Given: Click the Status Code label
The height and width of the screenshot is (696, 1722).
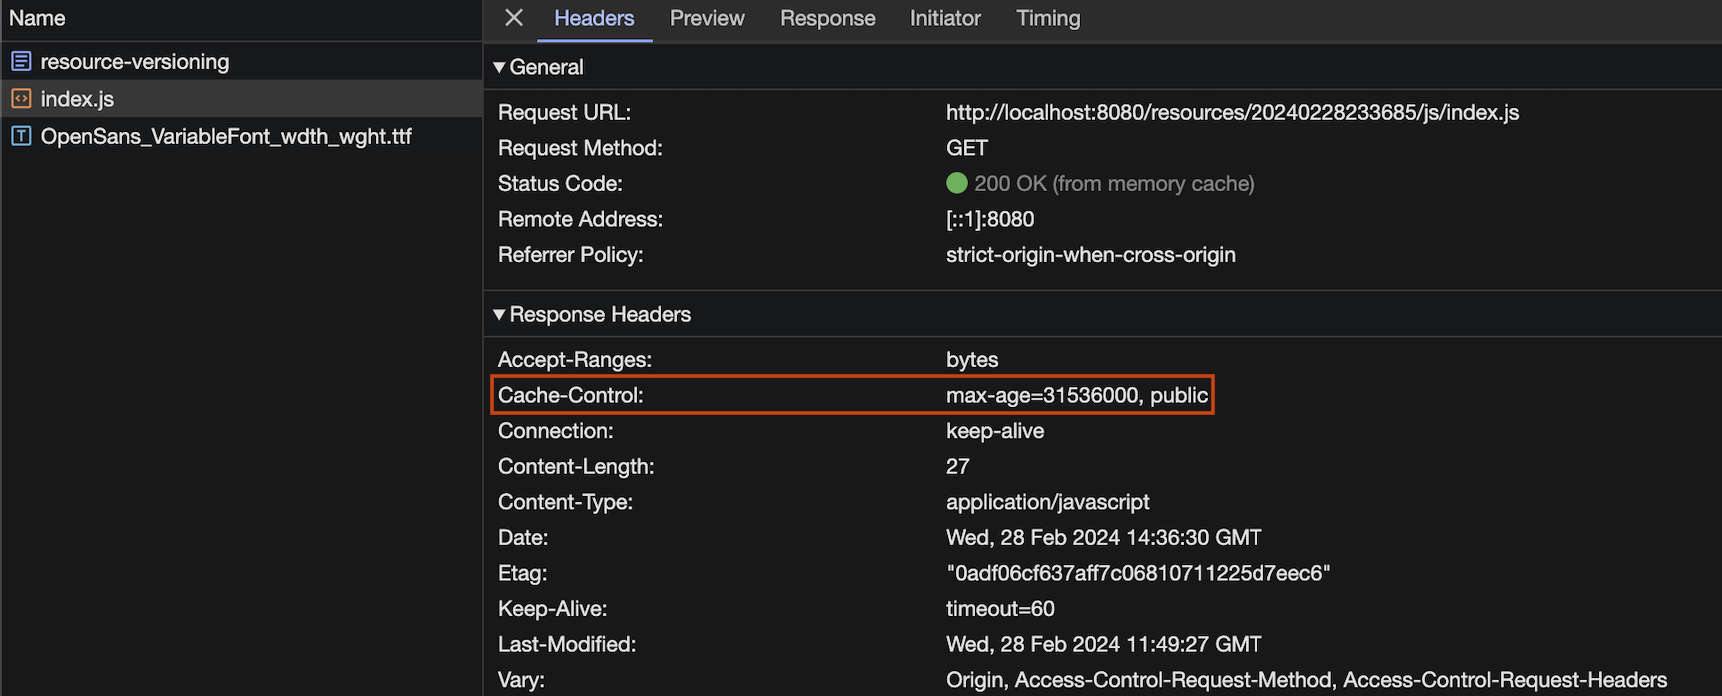Looking at the screenshot, I should (560, 184).
